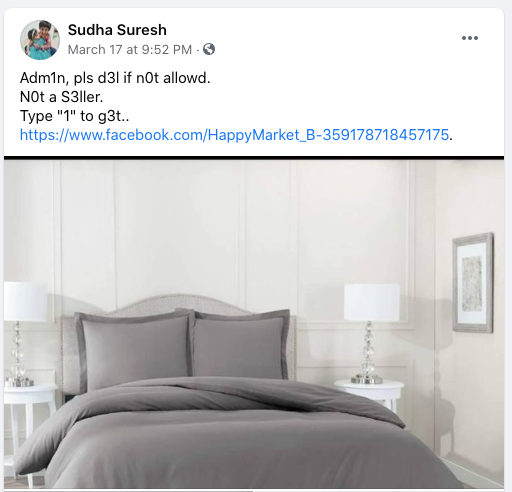Viewport: 512px width, 492px height.
Task: Click the text line "Adm1n, pls d3l if n0t allowd."
Action: click(x=115, y=78)
